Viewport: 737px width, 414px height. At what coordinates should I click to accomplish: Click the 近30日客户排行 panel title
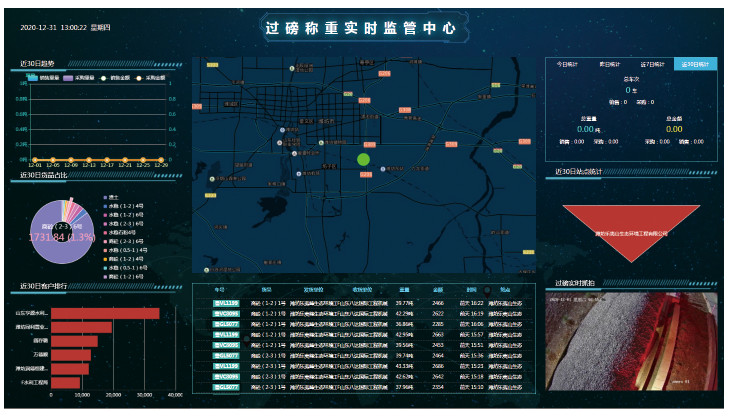click(x=44, y=286)
